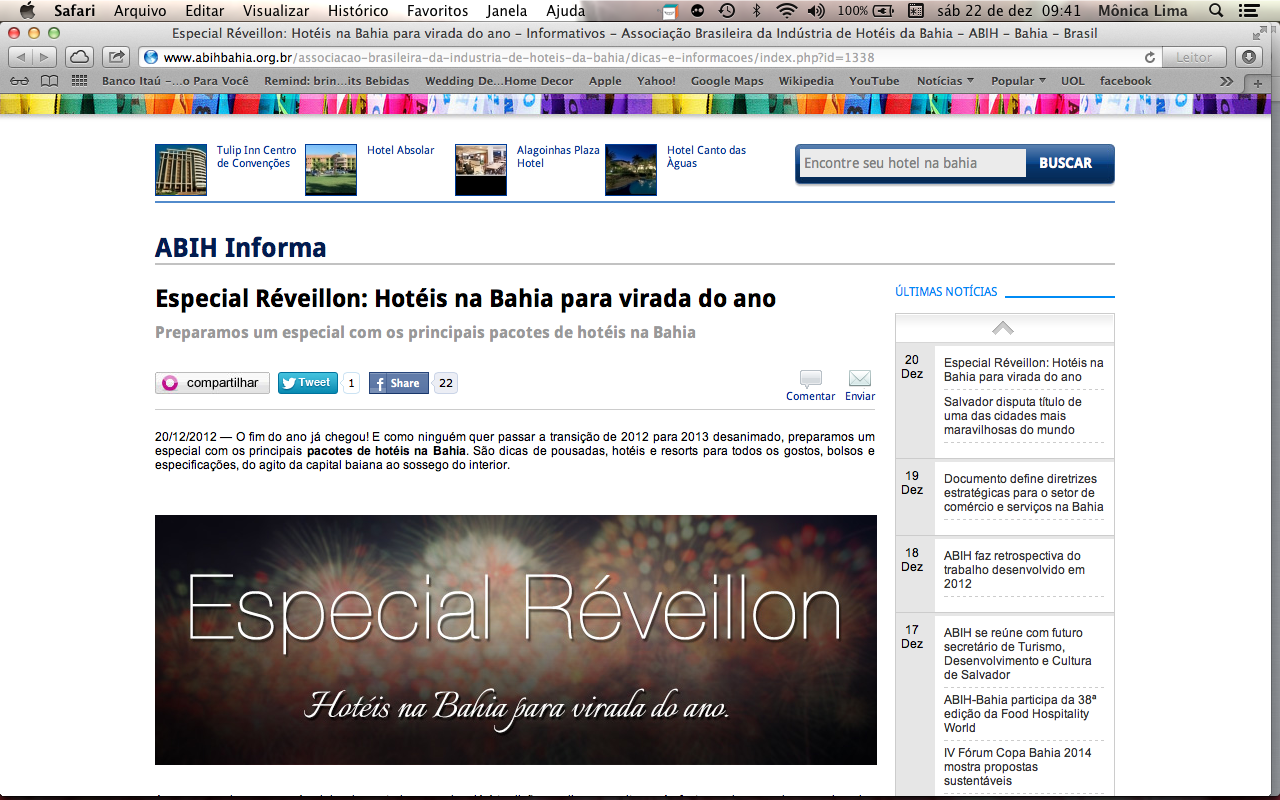Click the Enviar envelope icon
The image size is (1280, 800).
click(x=859, y=379)
